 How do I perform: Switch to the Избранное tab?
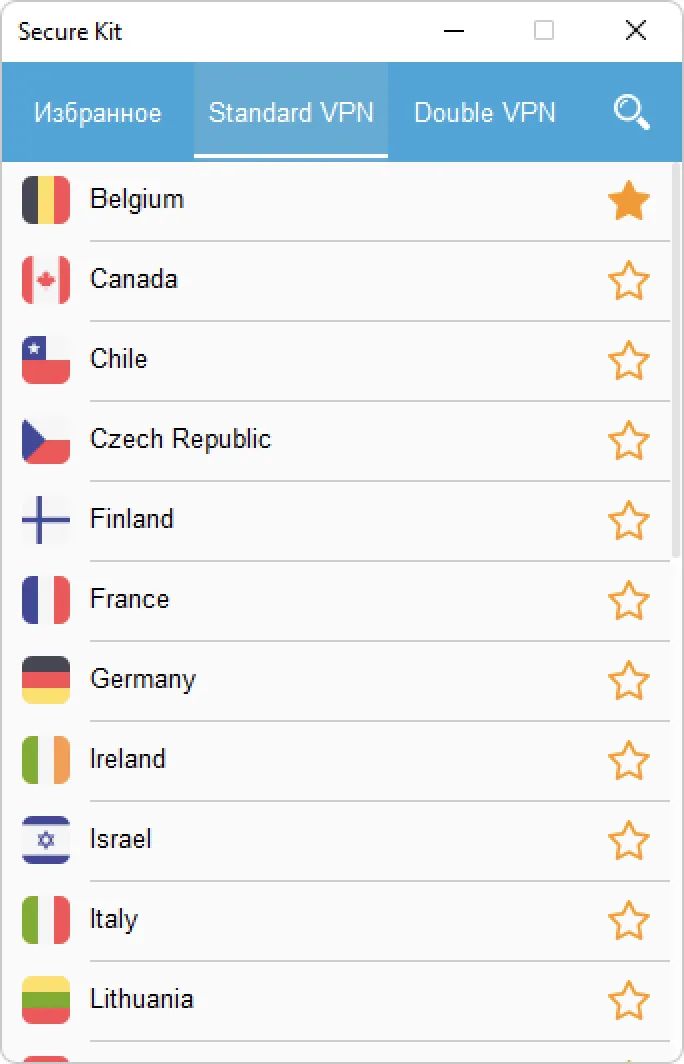98,113
